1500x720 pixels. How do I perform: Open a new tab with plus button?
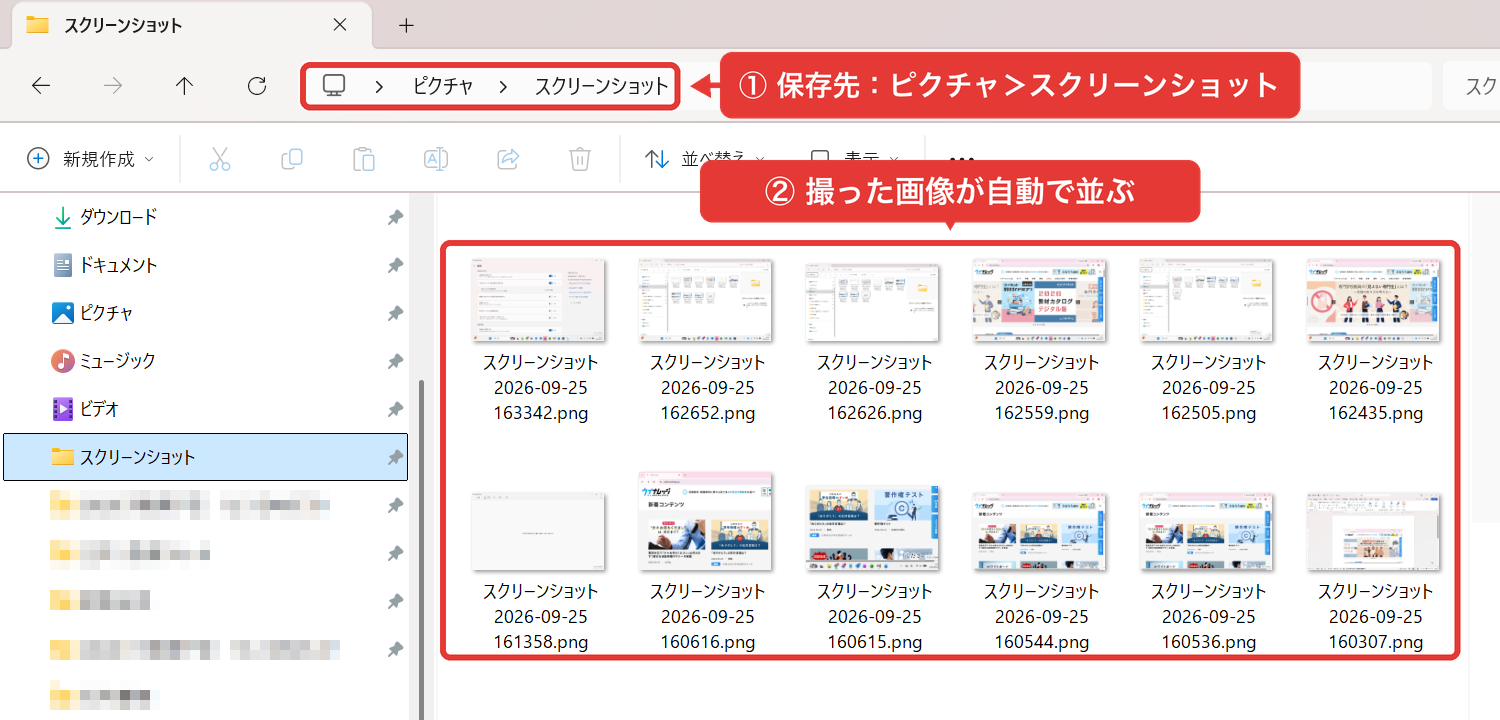(406, 26)
